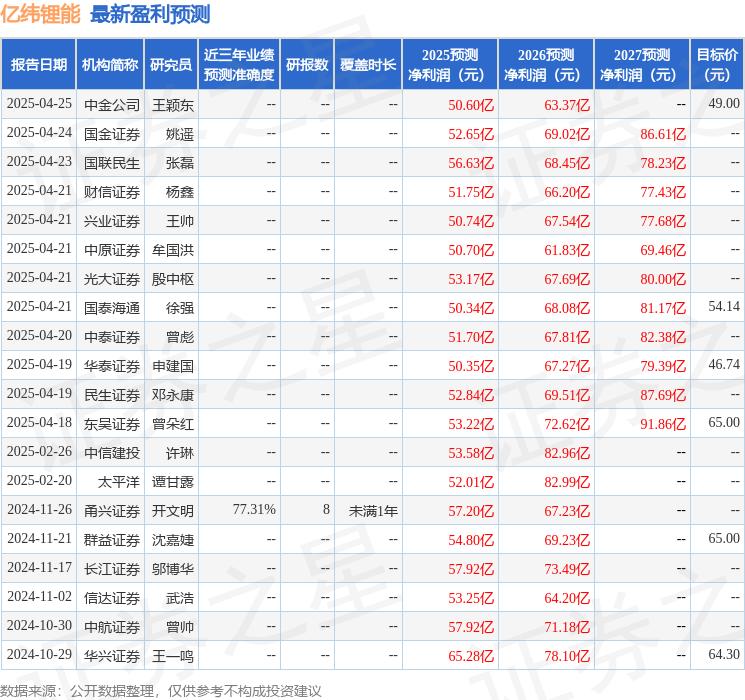This screenshot has width=745, height=700.
Task: Select 50.60亿 profit forecast value
Action: click(x=471, y=105)
